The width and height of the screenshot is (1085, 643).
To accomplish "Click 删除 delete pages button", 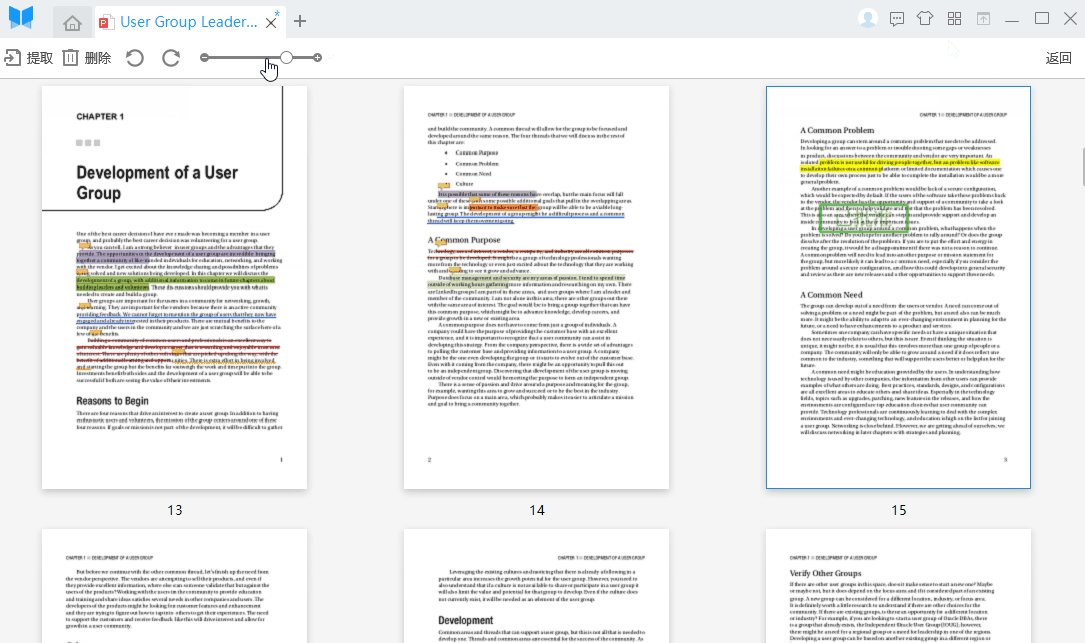I will click(x=87, y=58).
